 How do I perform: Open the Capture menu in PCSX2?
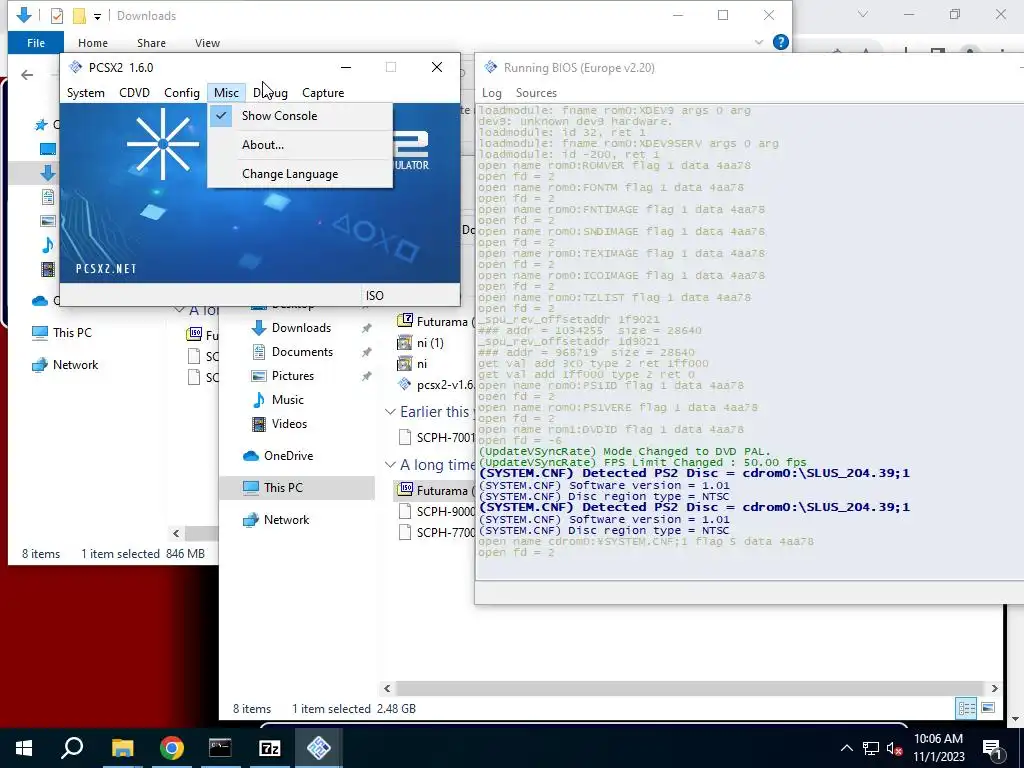point(323,93)
